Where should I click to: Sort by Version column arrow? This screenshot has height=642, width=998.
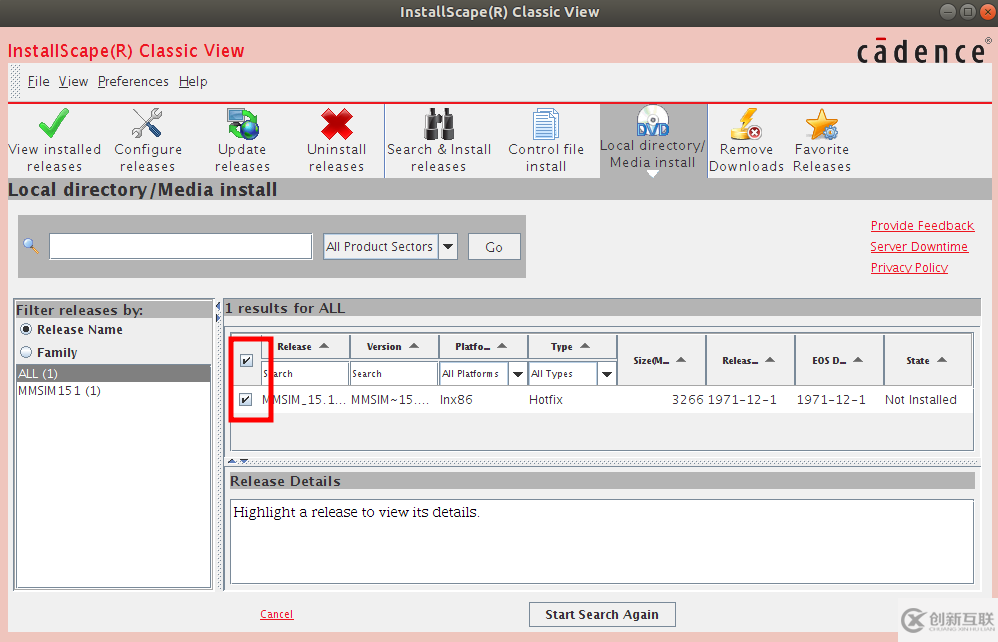click(x=414, y=346)
